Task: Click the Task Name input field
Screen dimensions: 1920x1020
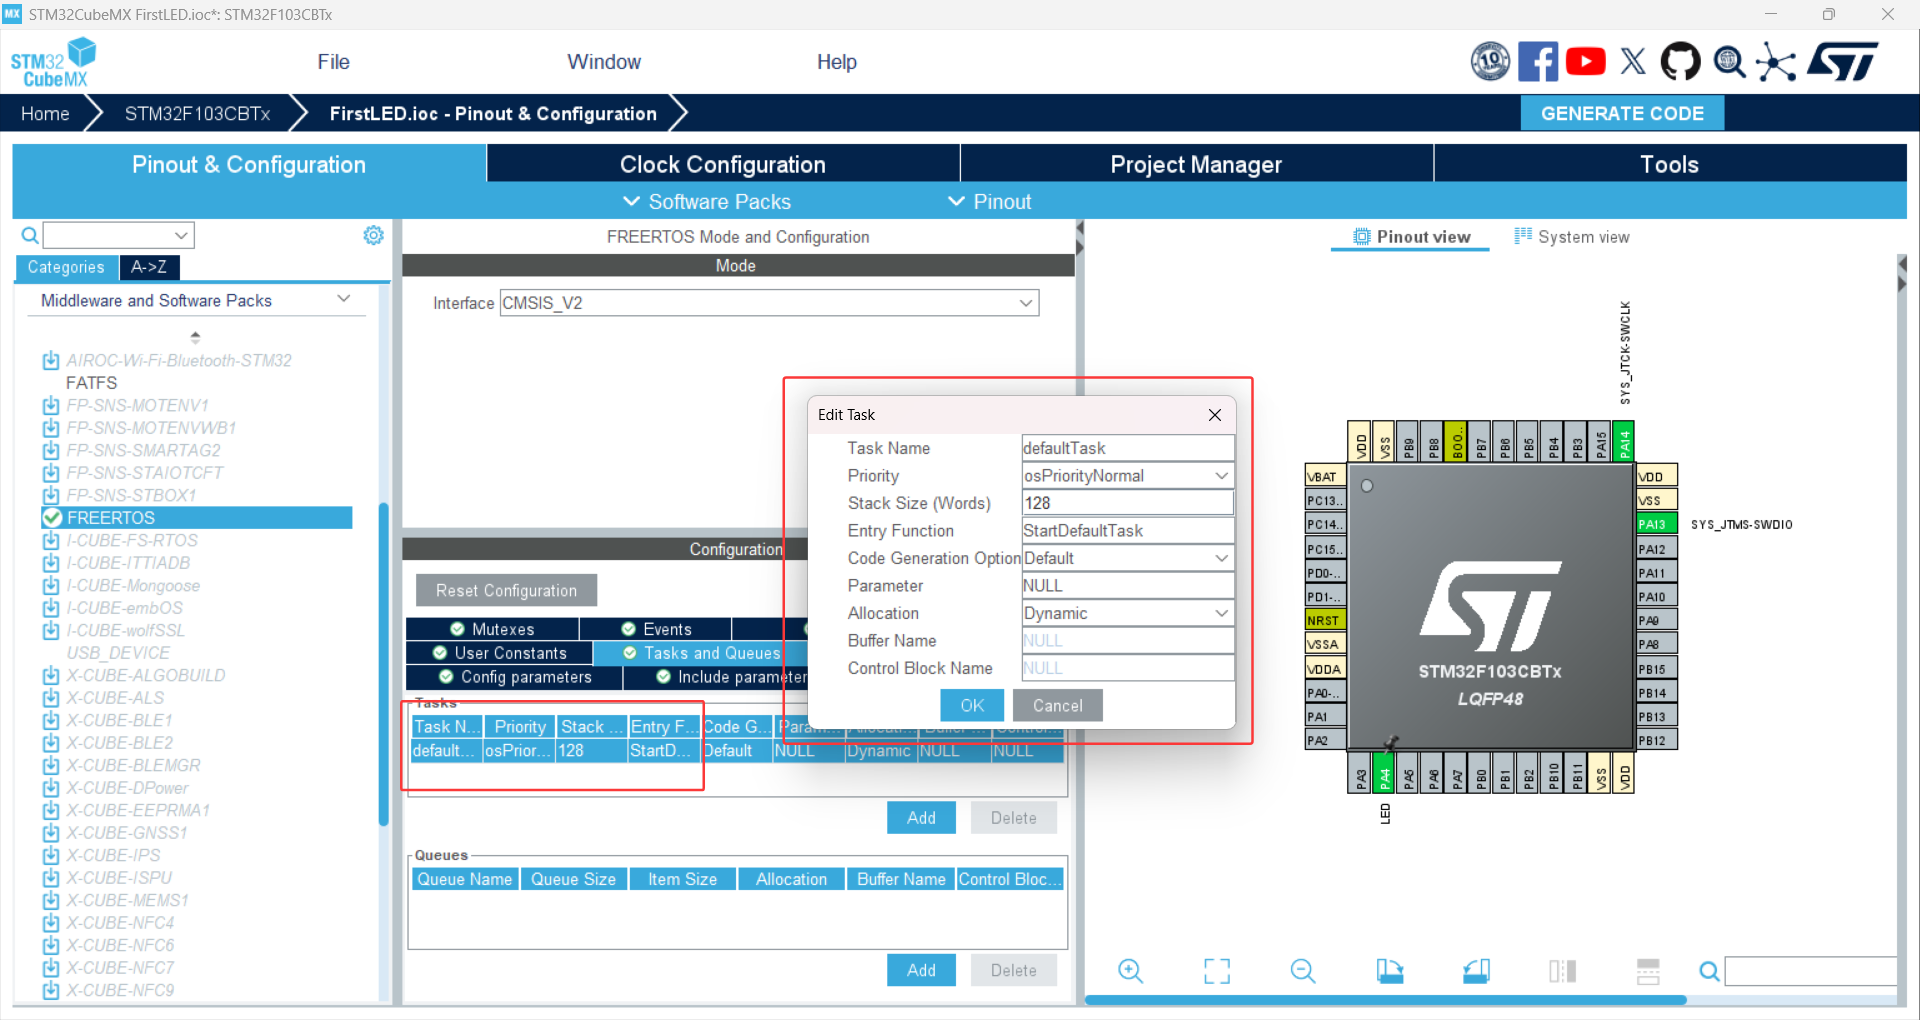Action: coord(1127,448)
